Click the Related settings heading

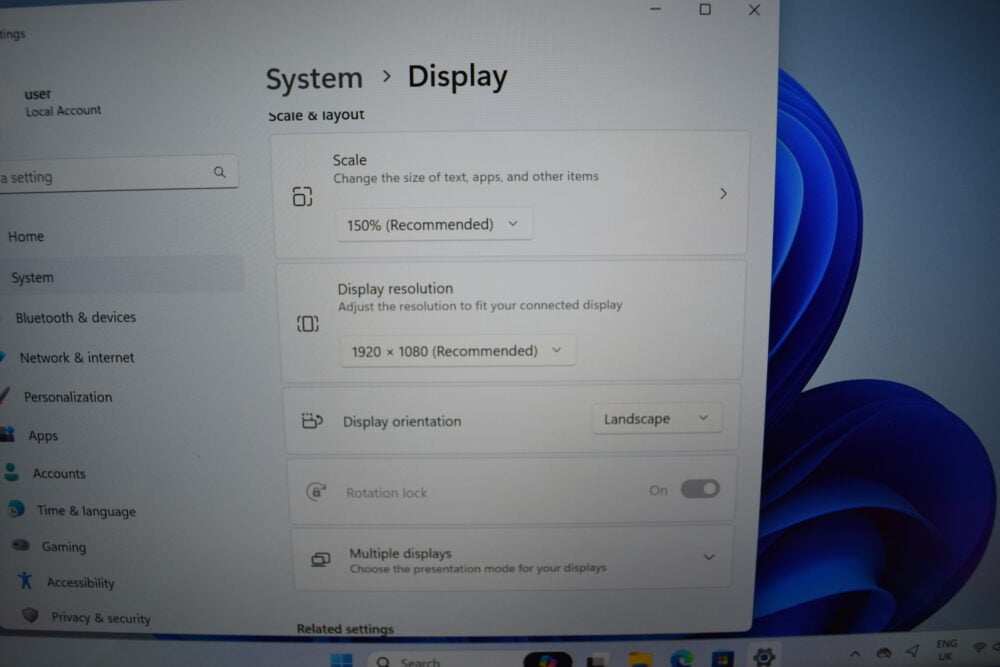pos(345,629)
